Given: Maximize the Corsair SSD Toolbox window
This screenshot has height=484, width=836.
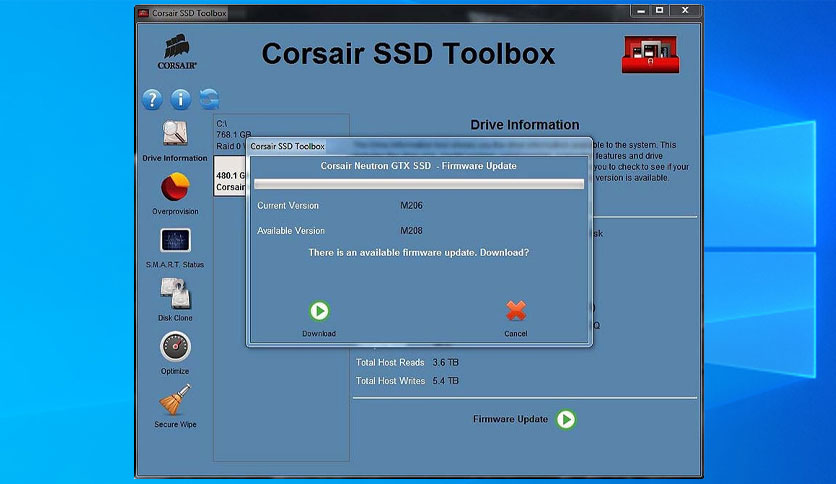Looking at the screenshot, I should [660, 11].
